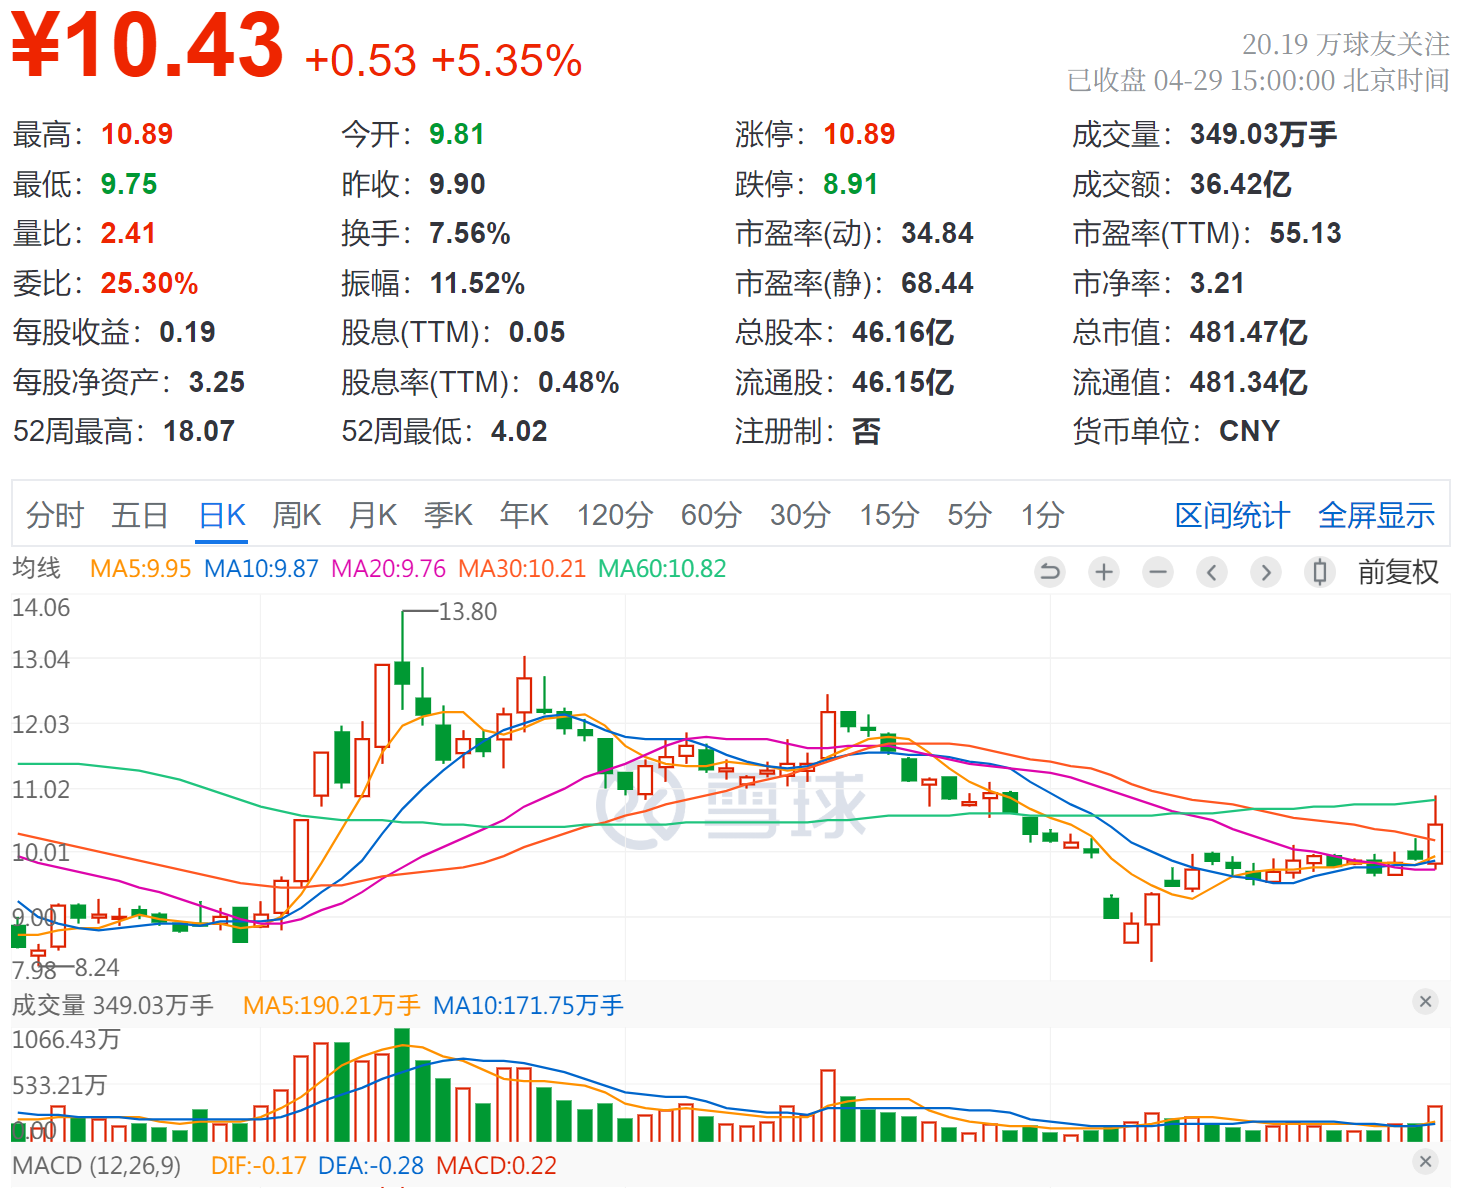The height and width of the screenshot is (1188, 1464).
Task: Switch chart to 1分 interval
Action: (x=1042, y=515)
